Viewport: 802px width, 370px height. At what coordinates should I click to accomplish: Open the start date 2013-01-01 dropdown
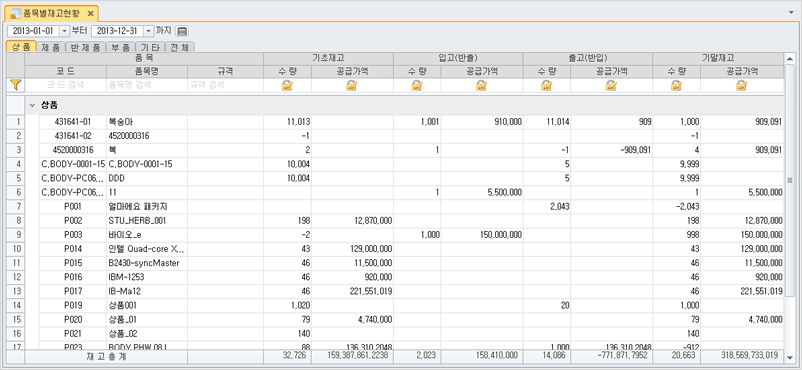[64, 31]
